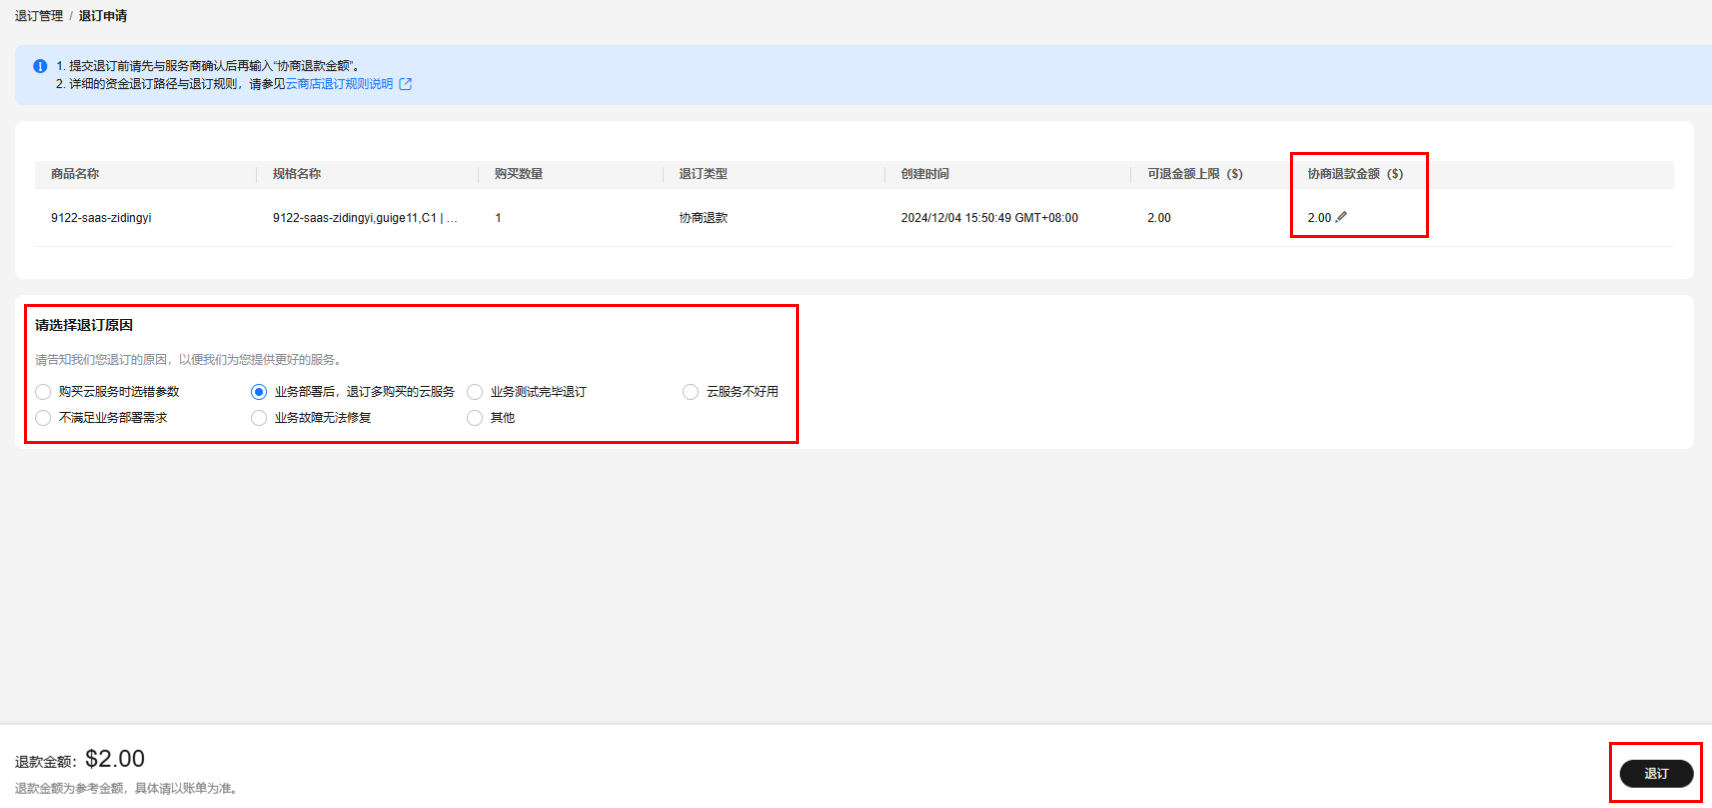Viewport: 1712px width, 808px height.
Task: Click the creation time 2024/12/04 15:50:49 cell
Action: pyautogui.click(x=989, y=218)
